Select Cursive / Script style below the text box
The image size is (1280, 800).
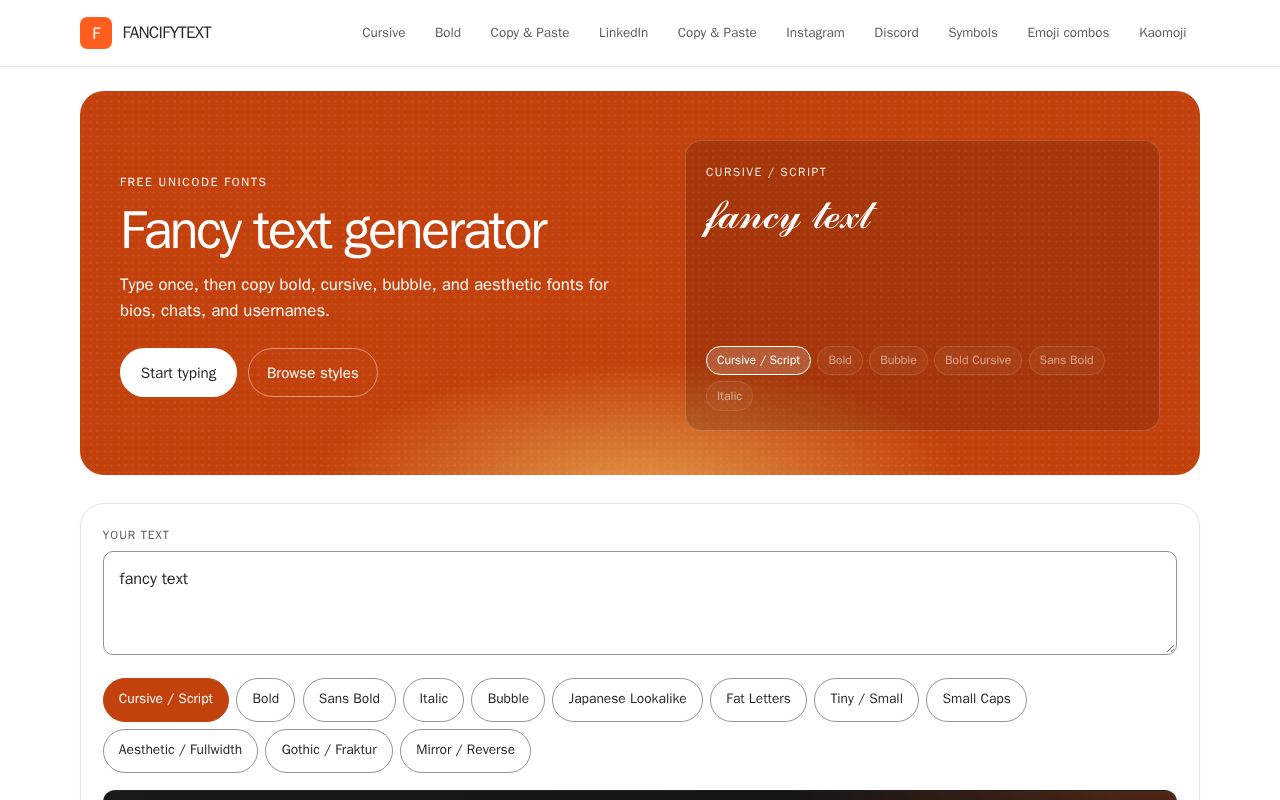(166, 700)
